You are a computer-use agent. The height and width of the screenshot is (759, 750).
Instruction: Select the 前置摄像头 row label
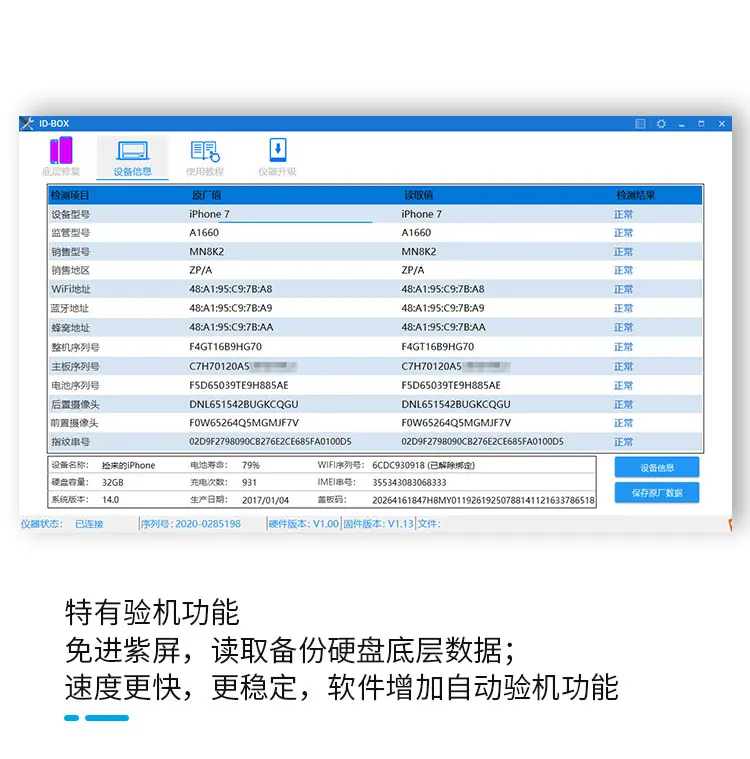pyautogui.click(x=75, y=423)
